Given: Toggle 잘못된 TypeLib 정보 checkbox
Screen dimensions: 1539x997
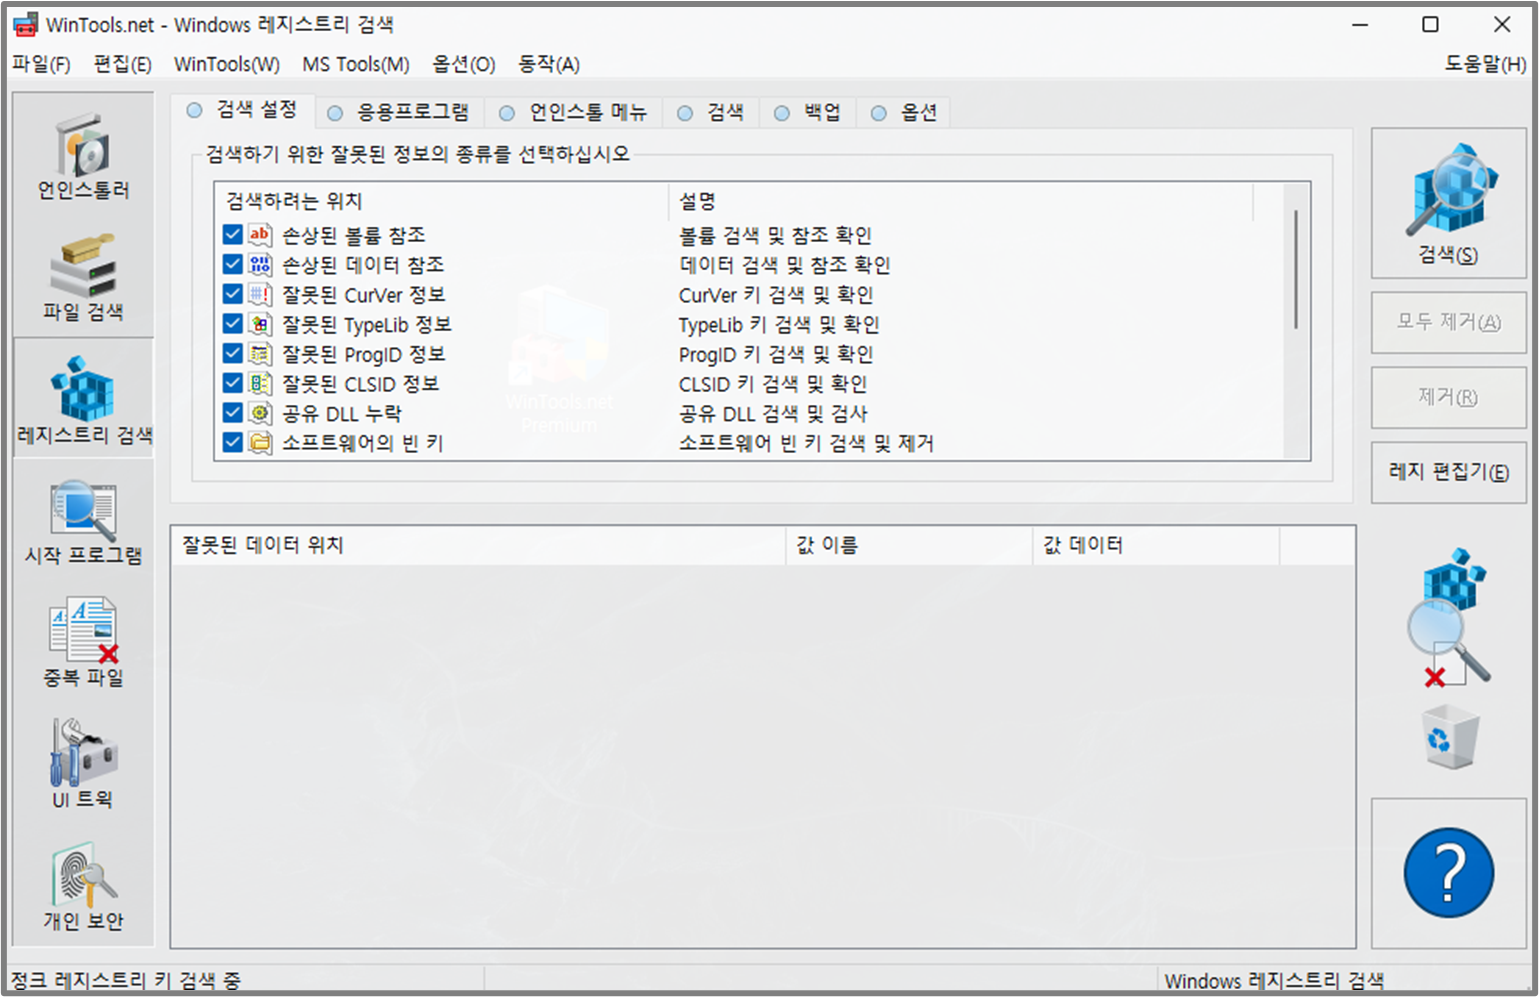Looking at the screenshot, I should pos(233,324).
